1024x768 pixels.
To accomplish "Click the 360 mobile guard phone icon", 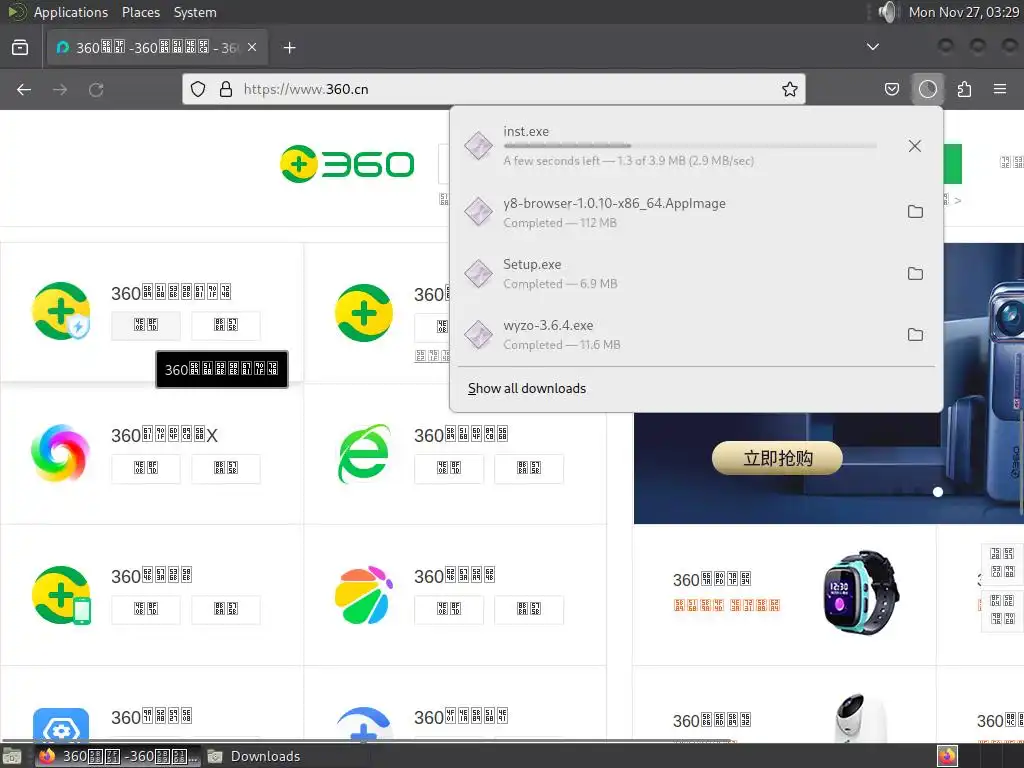I will 61,595.
